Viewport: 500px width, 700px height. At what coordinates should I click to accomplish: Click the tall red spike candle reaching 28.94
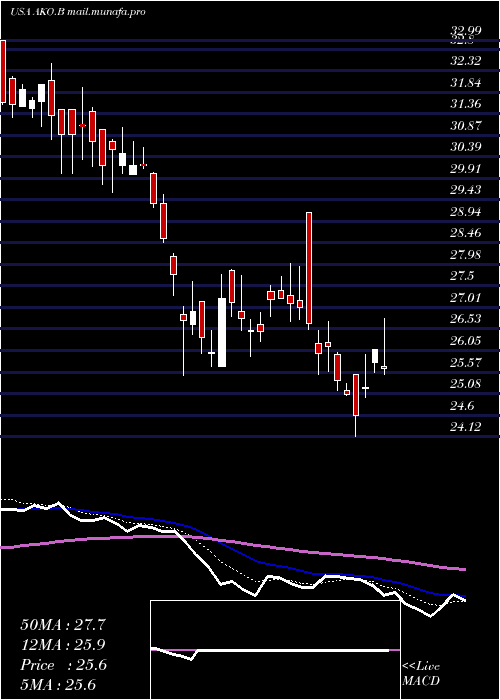308,268
